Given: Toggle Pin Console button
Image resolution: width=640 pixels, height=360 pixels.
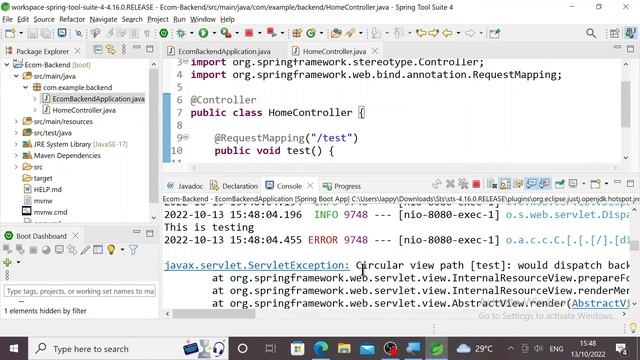Looking at the screenshot, I should (560, 184).
